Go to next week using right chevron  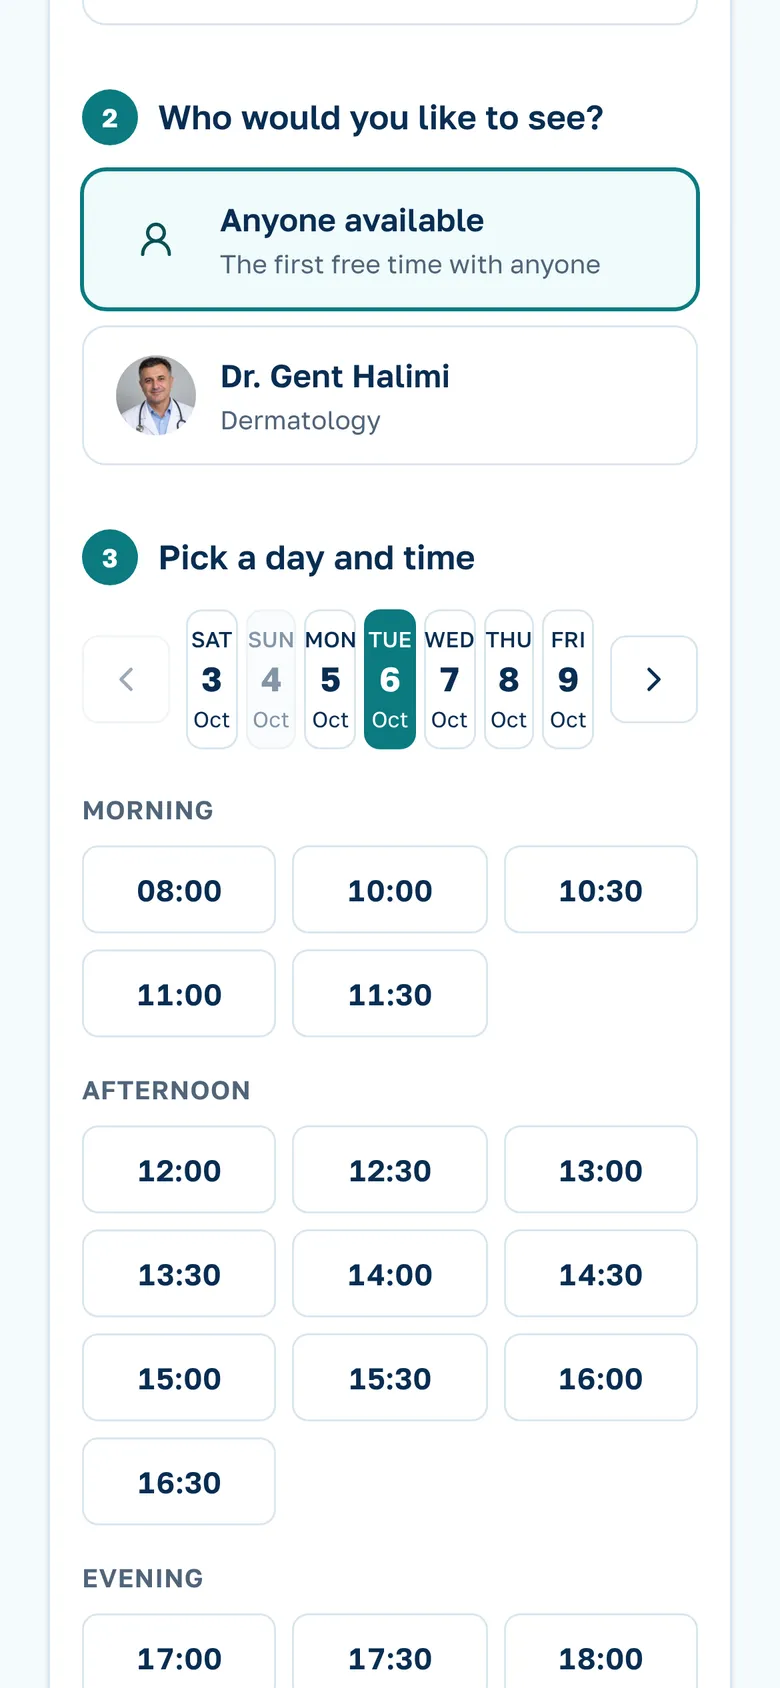coord(654,679)
